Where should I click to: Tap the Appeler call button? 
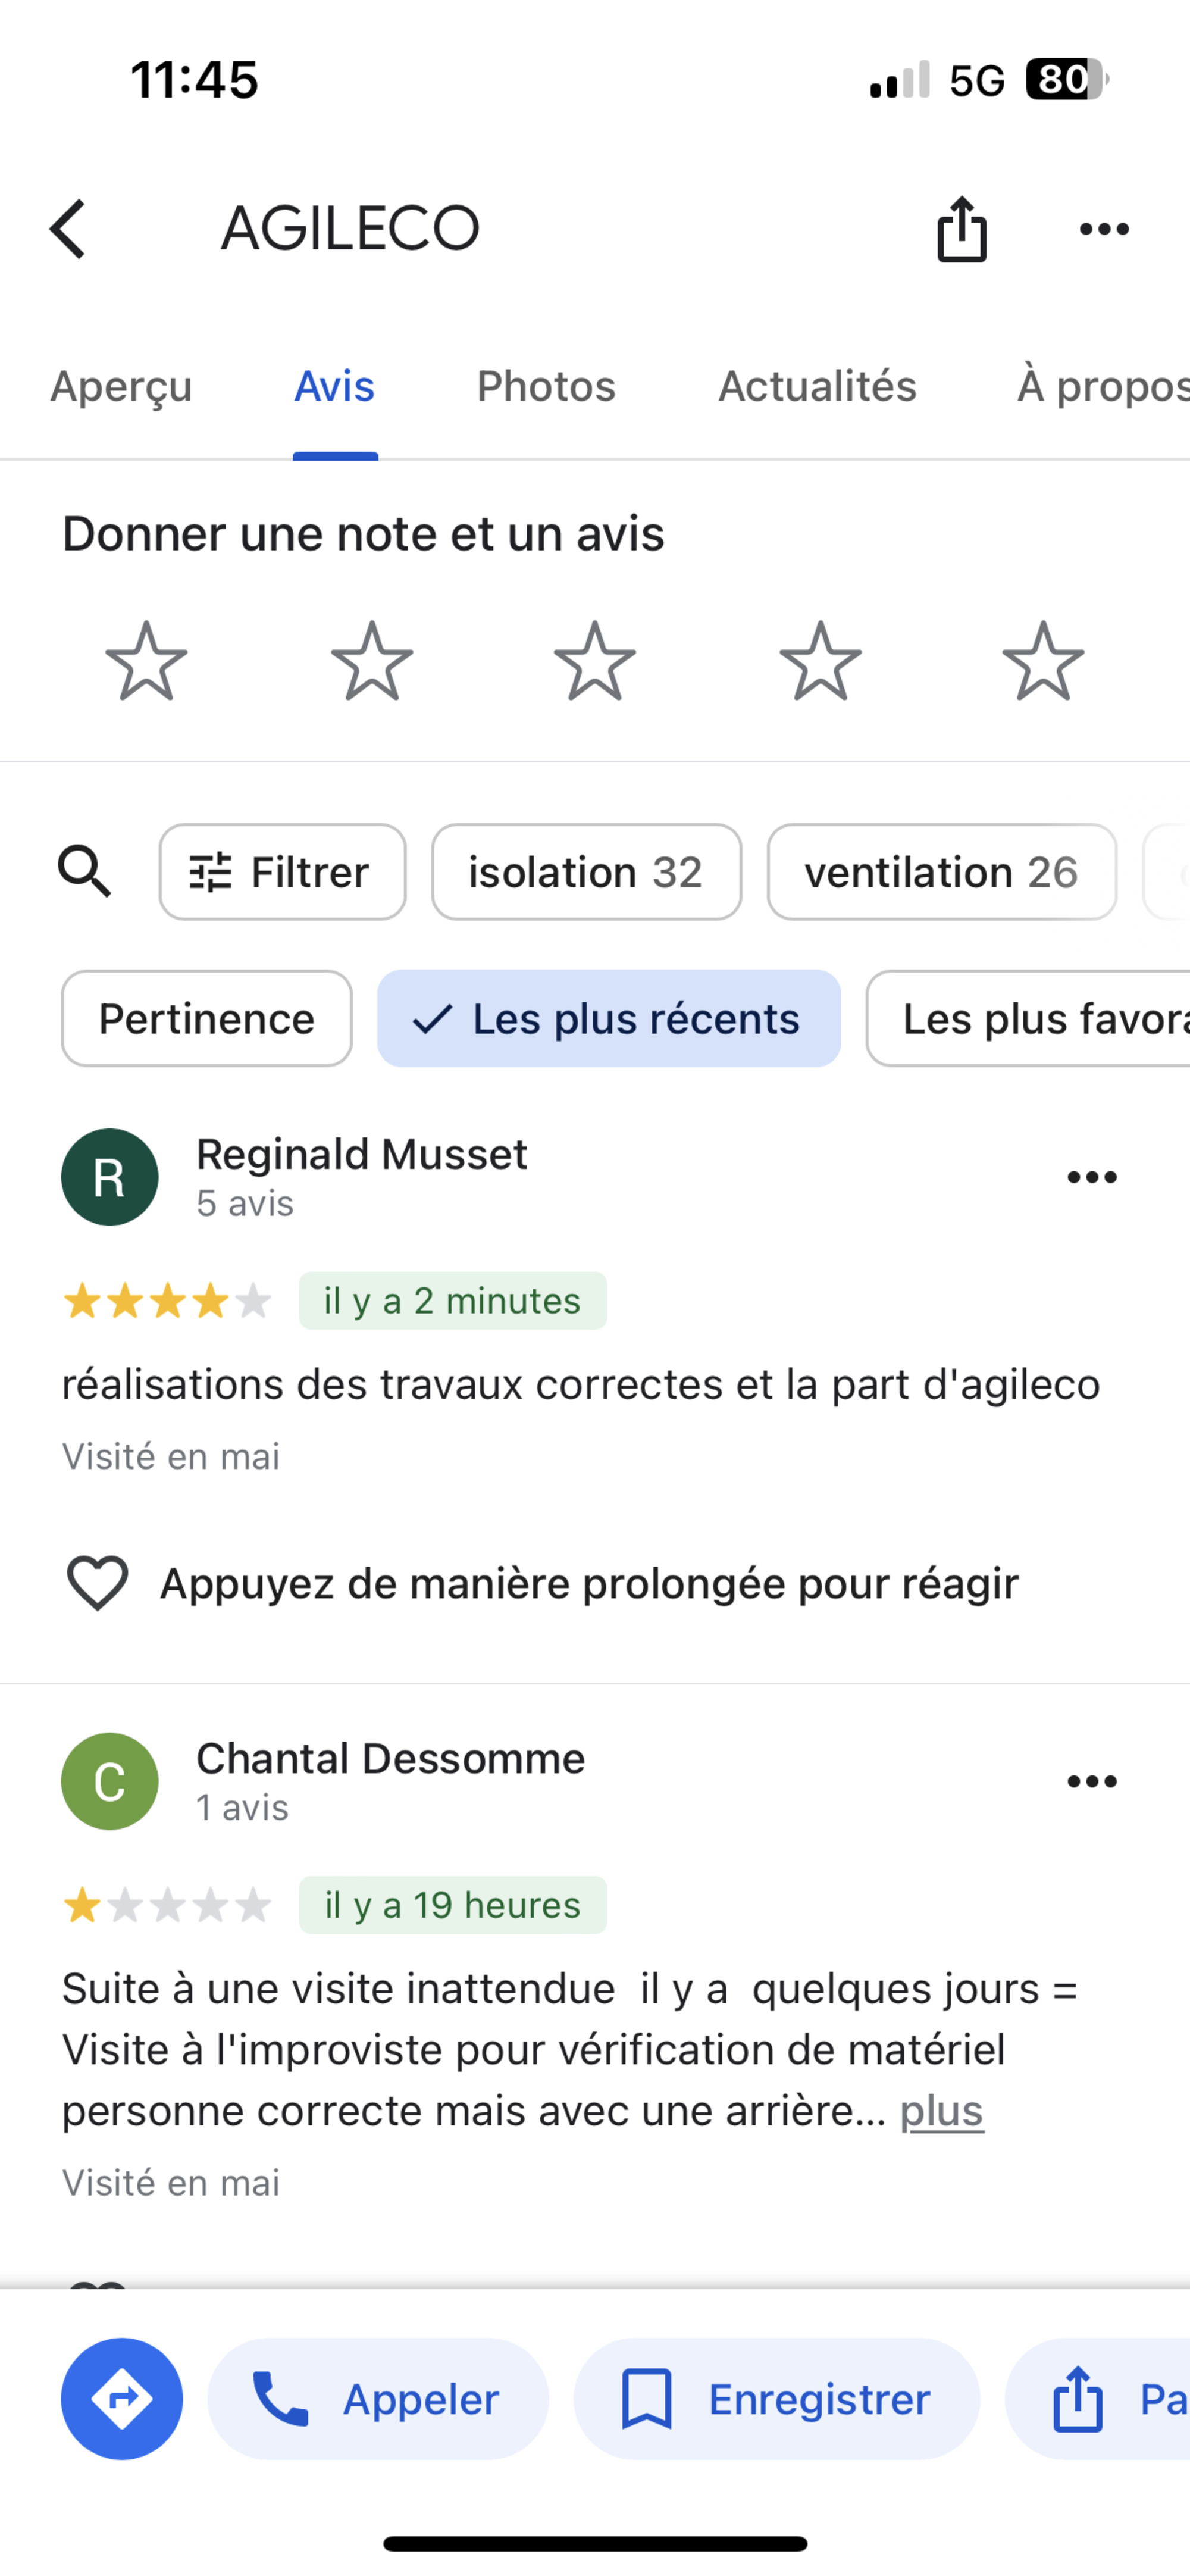coord(378,2398)
